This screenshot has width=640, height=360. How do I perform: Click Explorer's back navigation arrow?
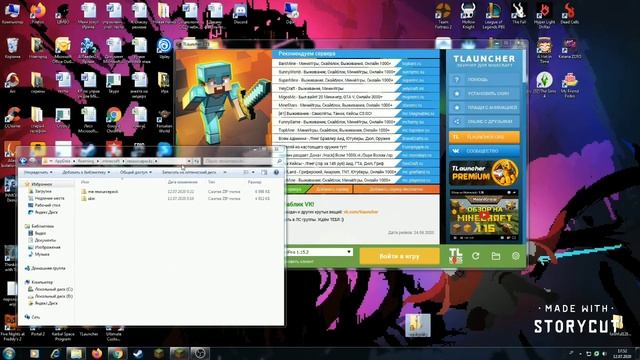(23, 161)
